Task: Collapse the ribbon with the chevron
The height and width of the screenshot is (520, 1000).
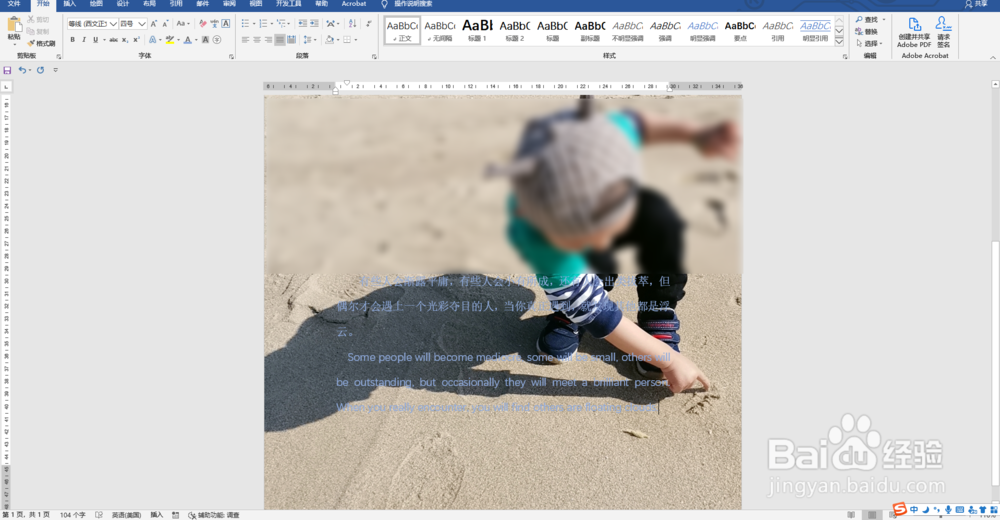Action: pos(993,57)
